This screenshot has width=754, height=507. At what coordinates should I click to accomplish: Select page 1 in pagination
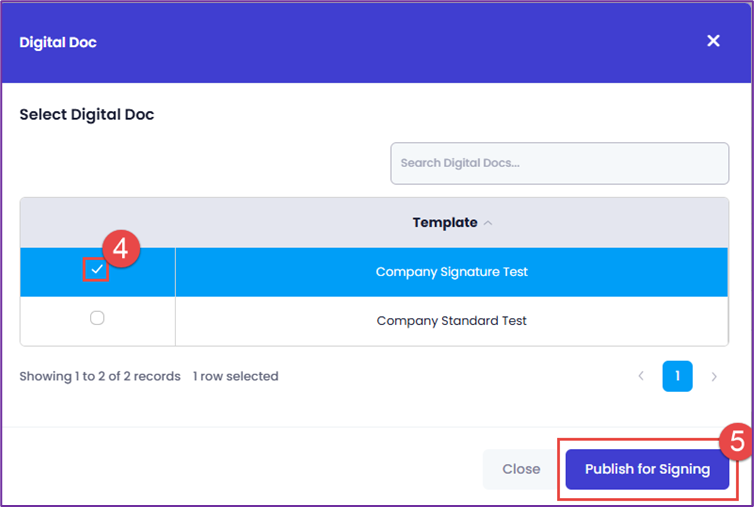point(677,377)
